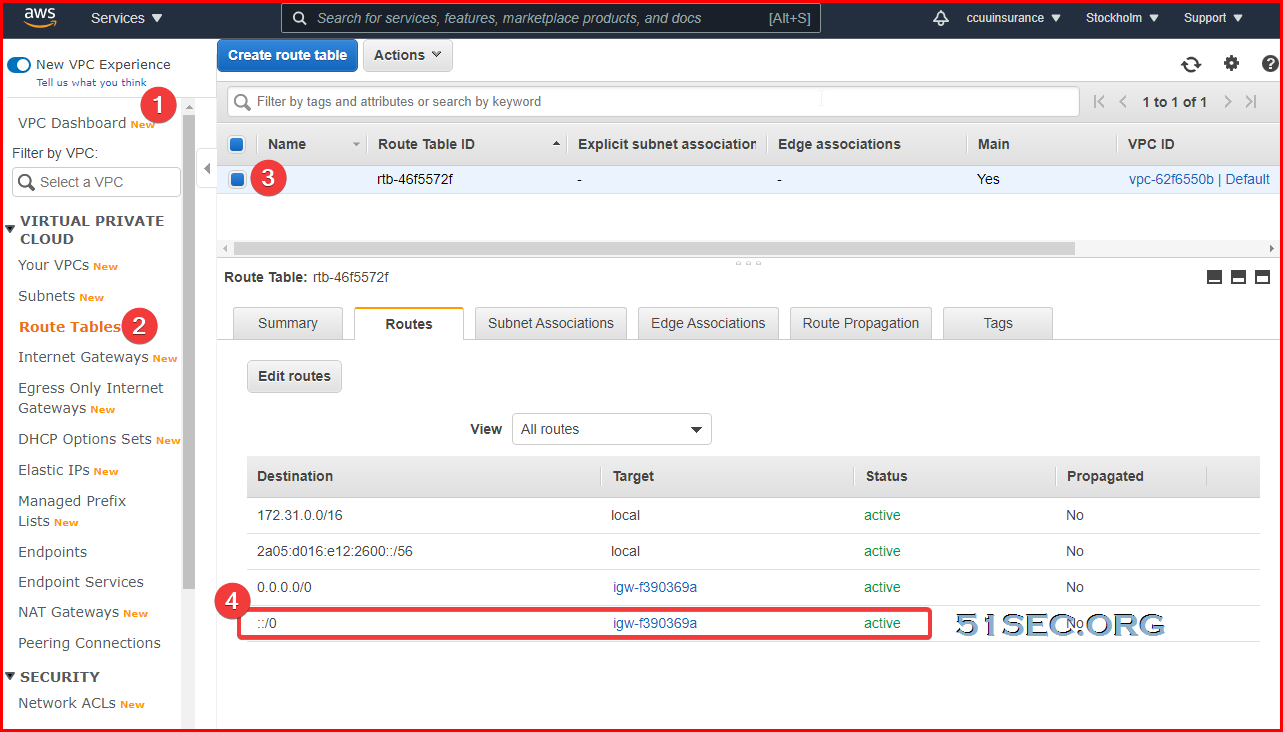The width and height of the screenshot is (1283, 732).
Task: Collapse the left navigation sidebar
Action: 206,167
